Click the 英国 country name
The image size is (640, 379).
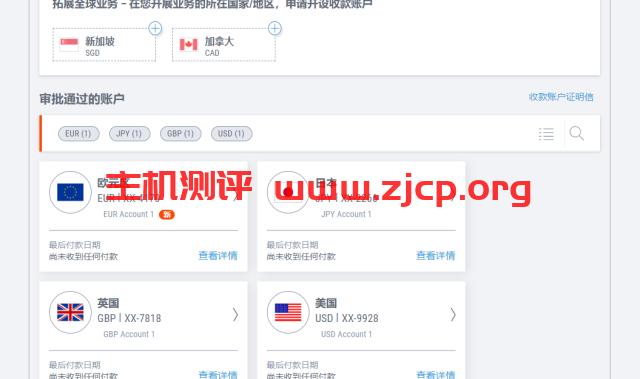tap(108, 303)
